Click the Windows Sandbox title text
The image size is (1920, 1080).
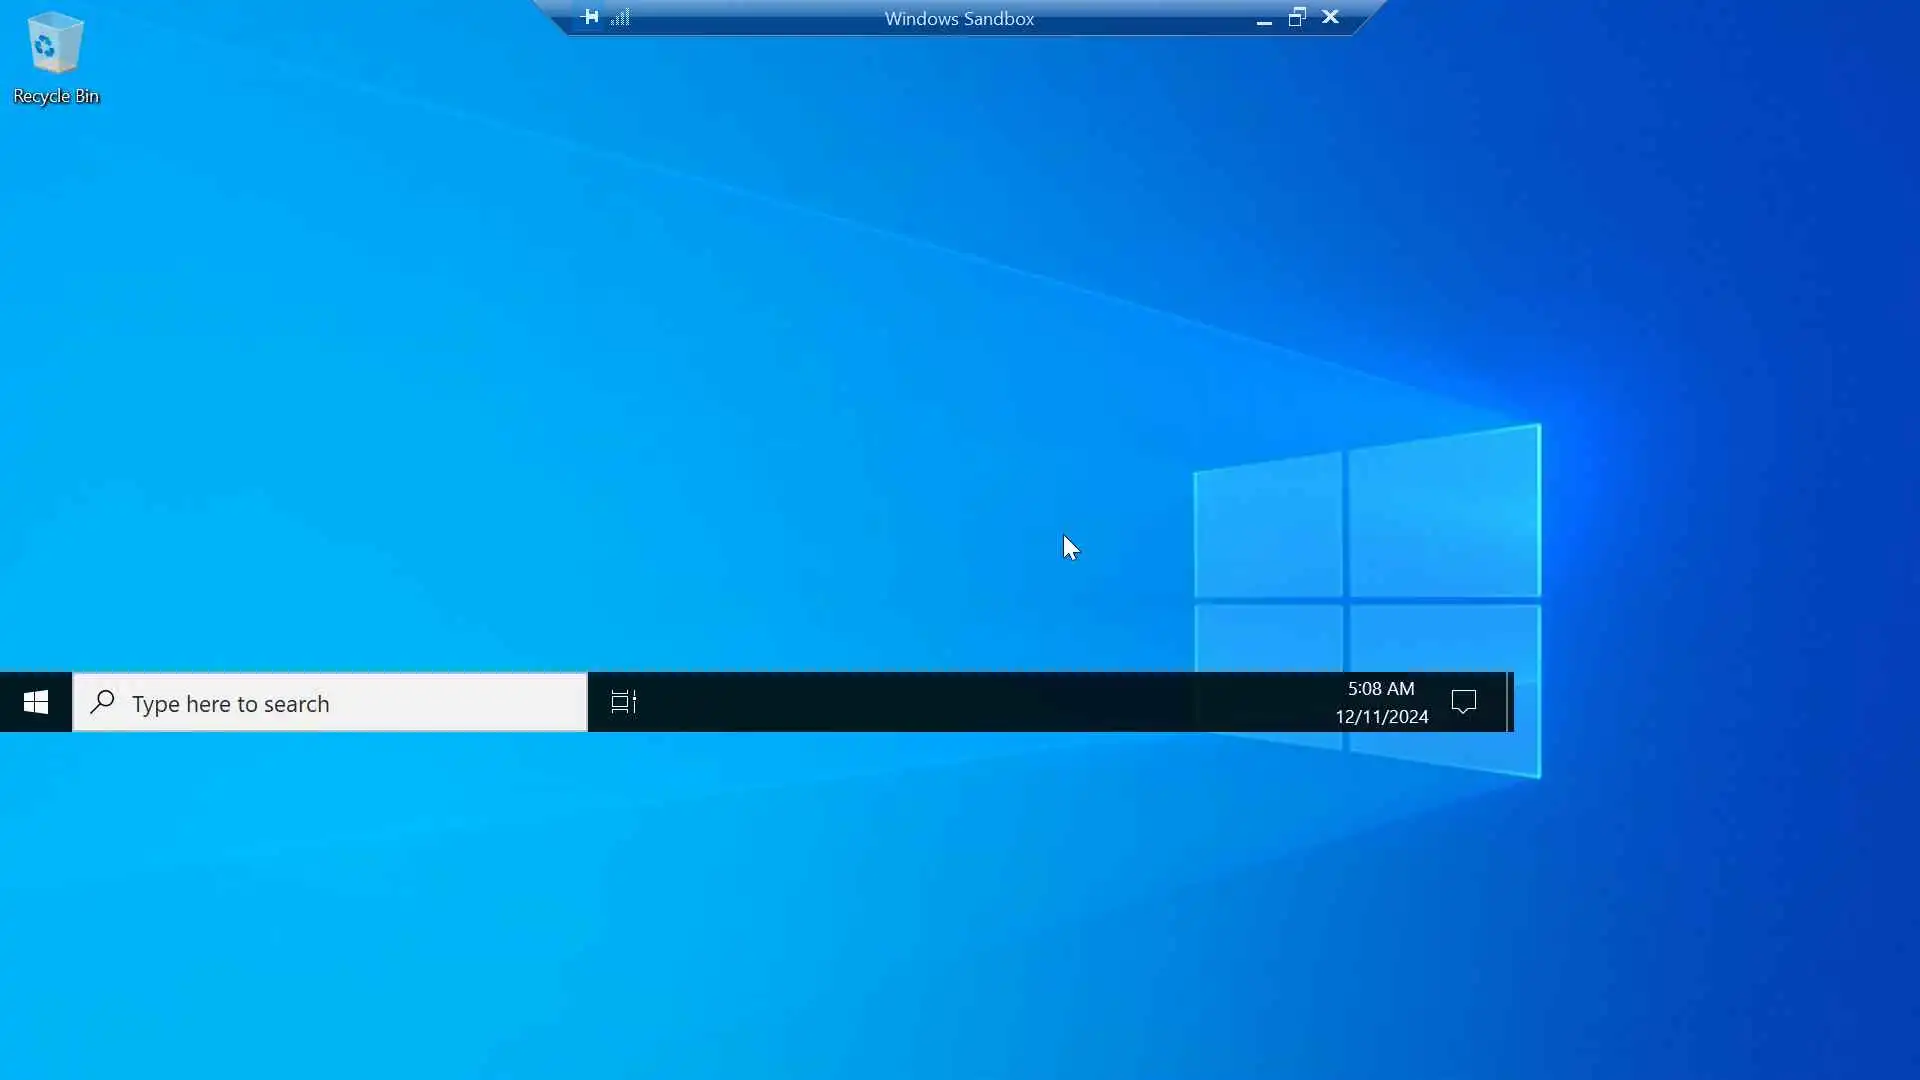(x=959, y=19)
